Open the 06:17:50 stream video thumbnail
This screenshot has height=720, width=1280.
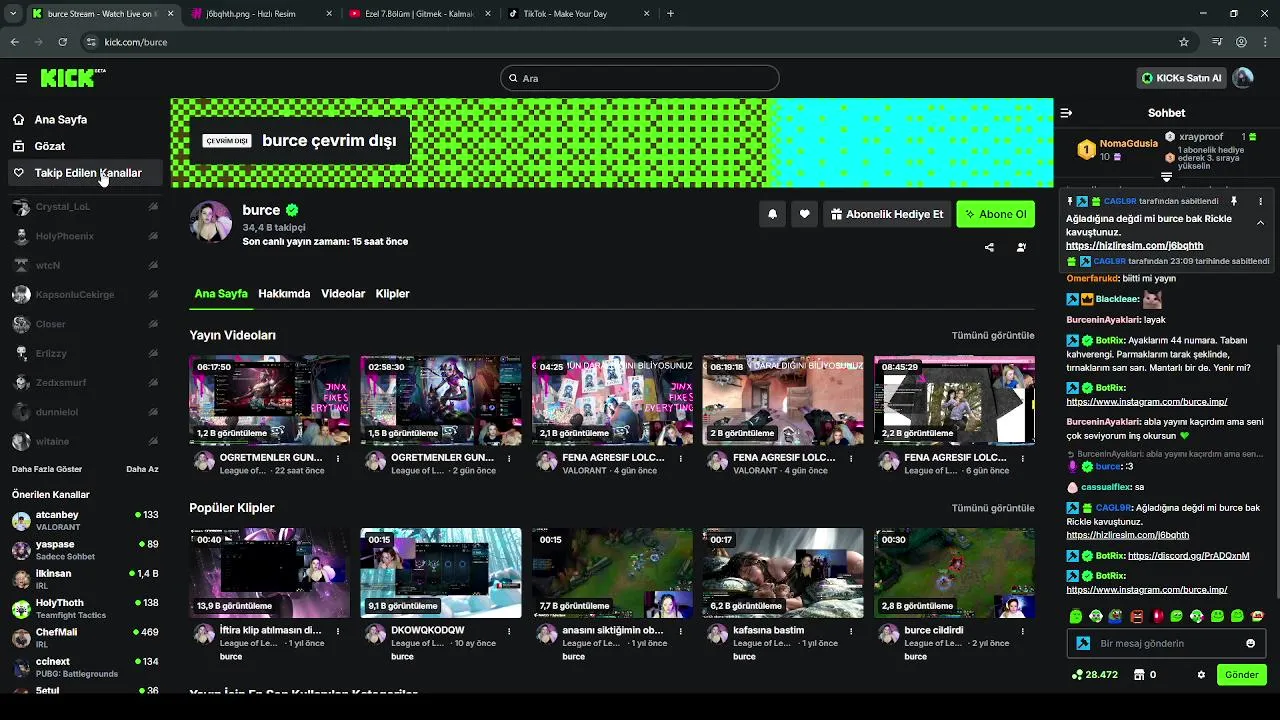pos(269,400)
